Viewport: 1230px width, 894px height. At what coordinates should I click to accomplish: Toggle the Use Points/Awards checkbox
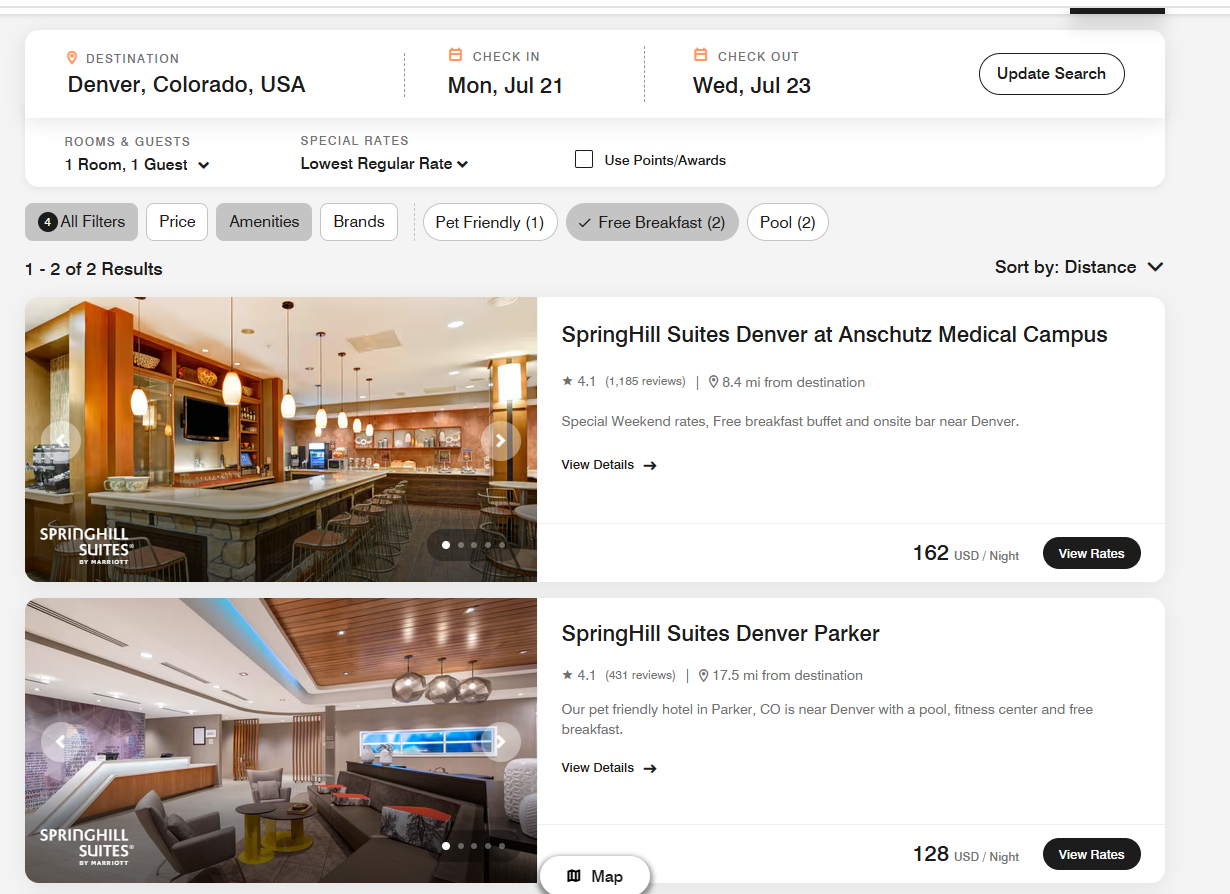coord(584,159)
